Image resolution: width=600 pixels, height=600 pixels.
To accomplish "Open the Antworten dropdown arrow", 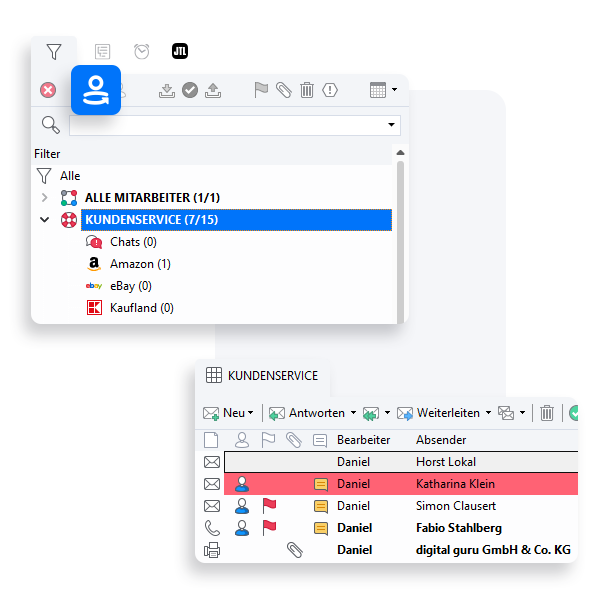I will pos(352,413).
